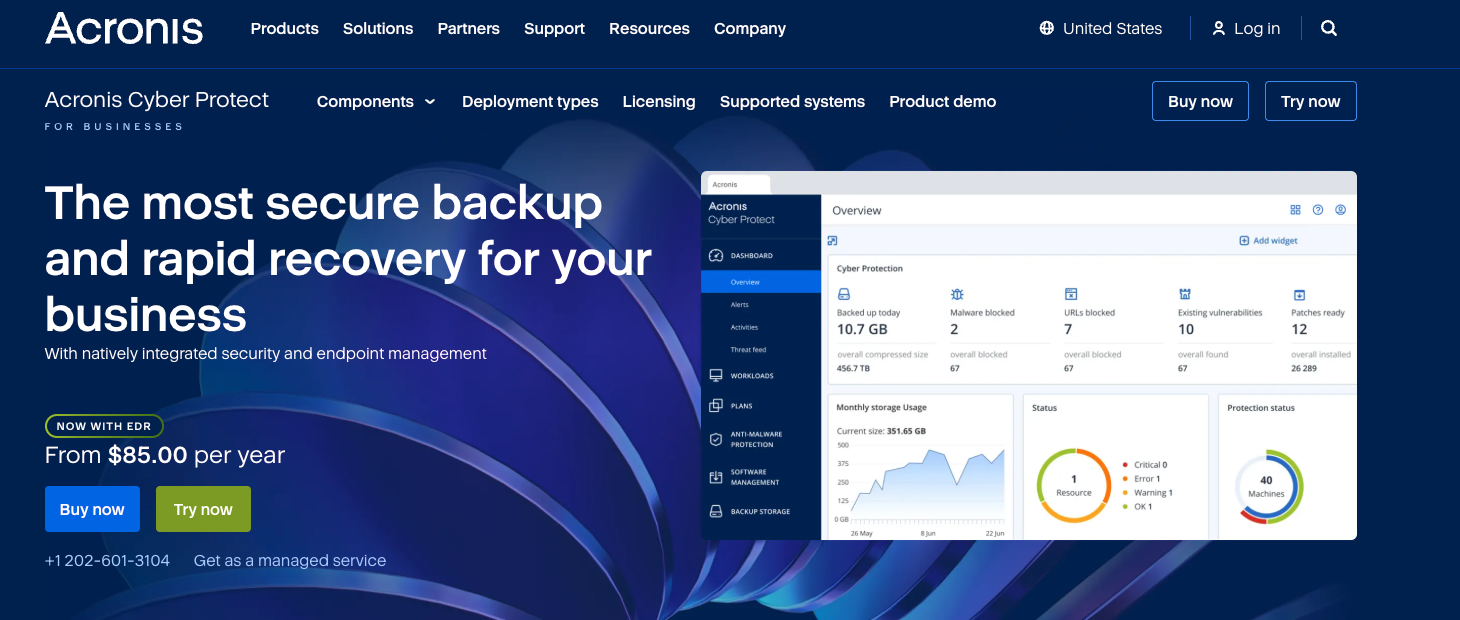Click the grid layout icon in Overview header
Viewport: 1460px width, 620px height.
pyautogui.click(x=1295, y=210)
